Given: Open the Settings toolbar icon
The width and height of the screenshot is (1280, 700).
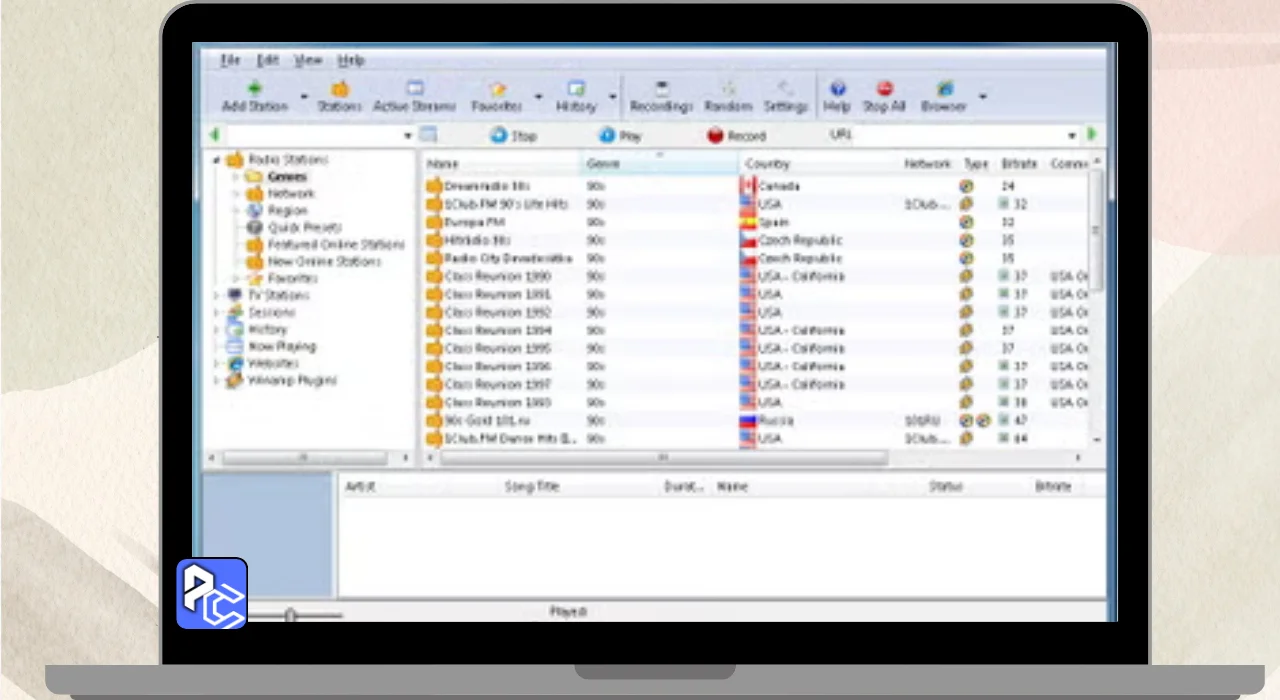Looking at the screenshot, I should click(x=786, y=89).
